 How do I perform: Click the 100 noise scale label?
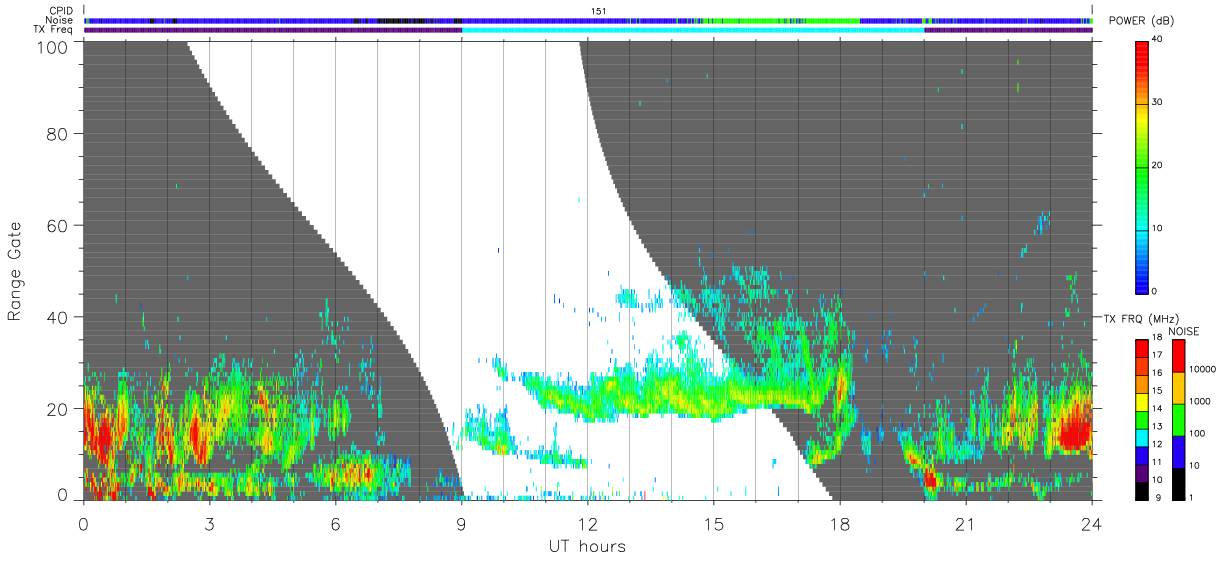click(x=1197, y=433)
